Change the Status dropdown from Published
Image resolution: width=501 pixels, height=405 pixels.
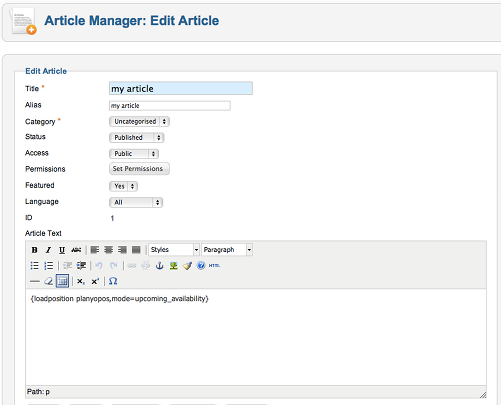[137, 137]
